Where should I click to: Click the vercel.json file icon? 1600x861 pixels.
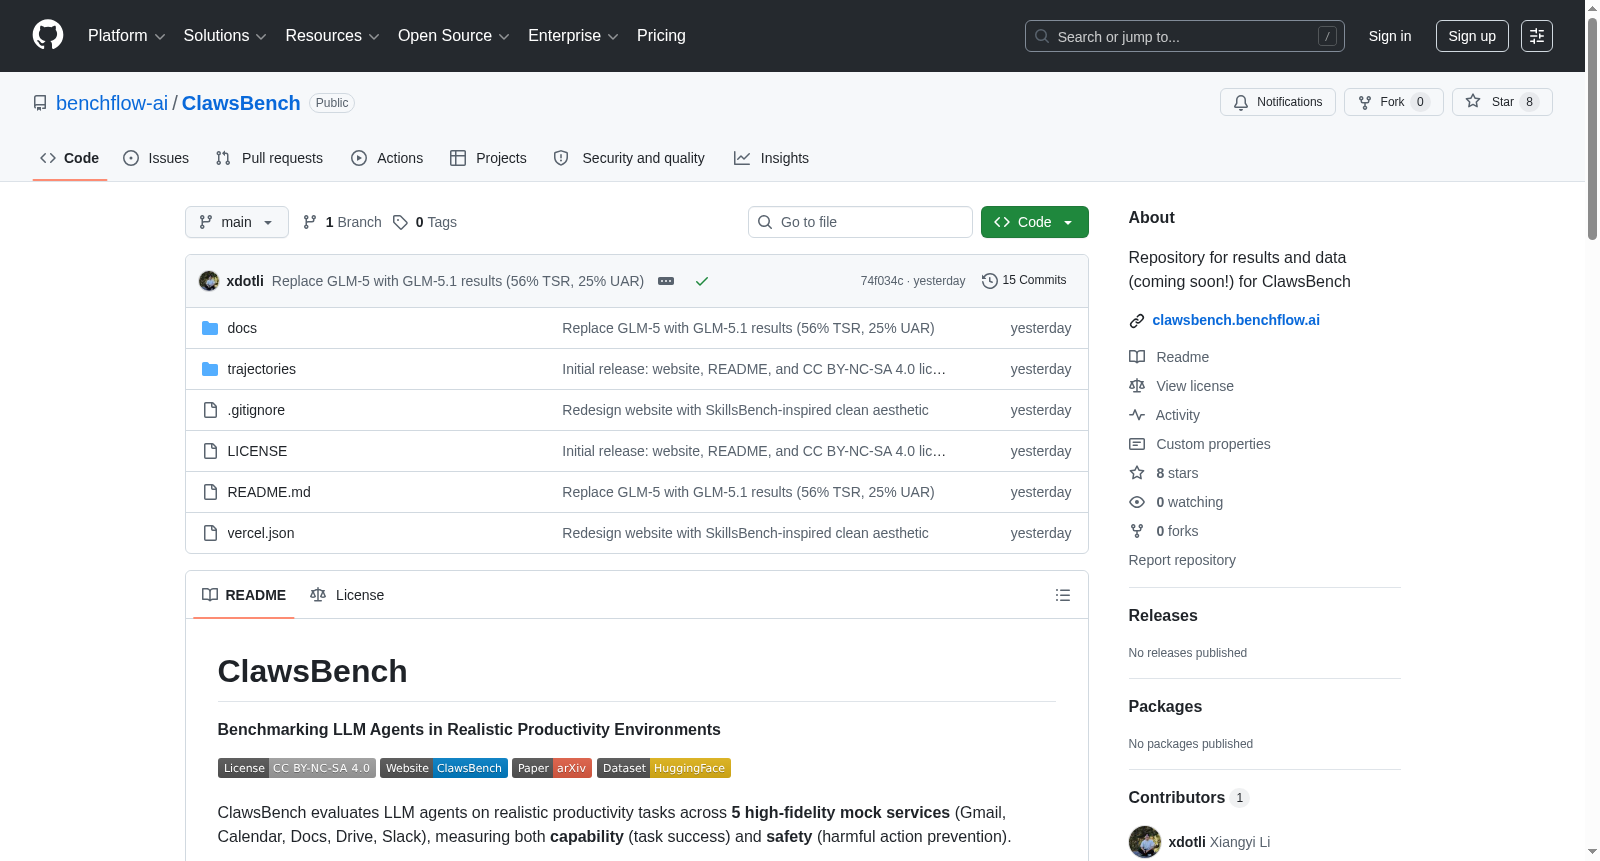(x=210, y=533)
